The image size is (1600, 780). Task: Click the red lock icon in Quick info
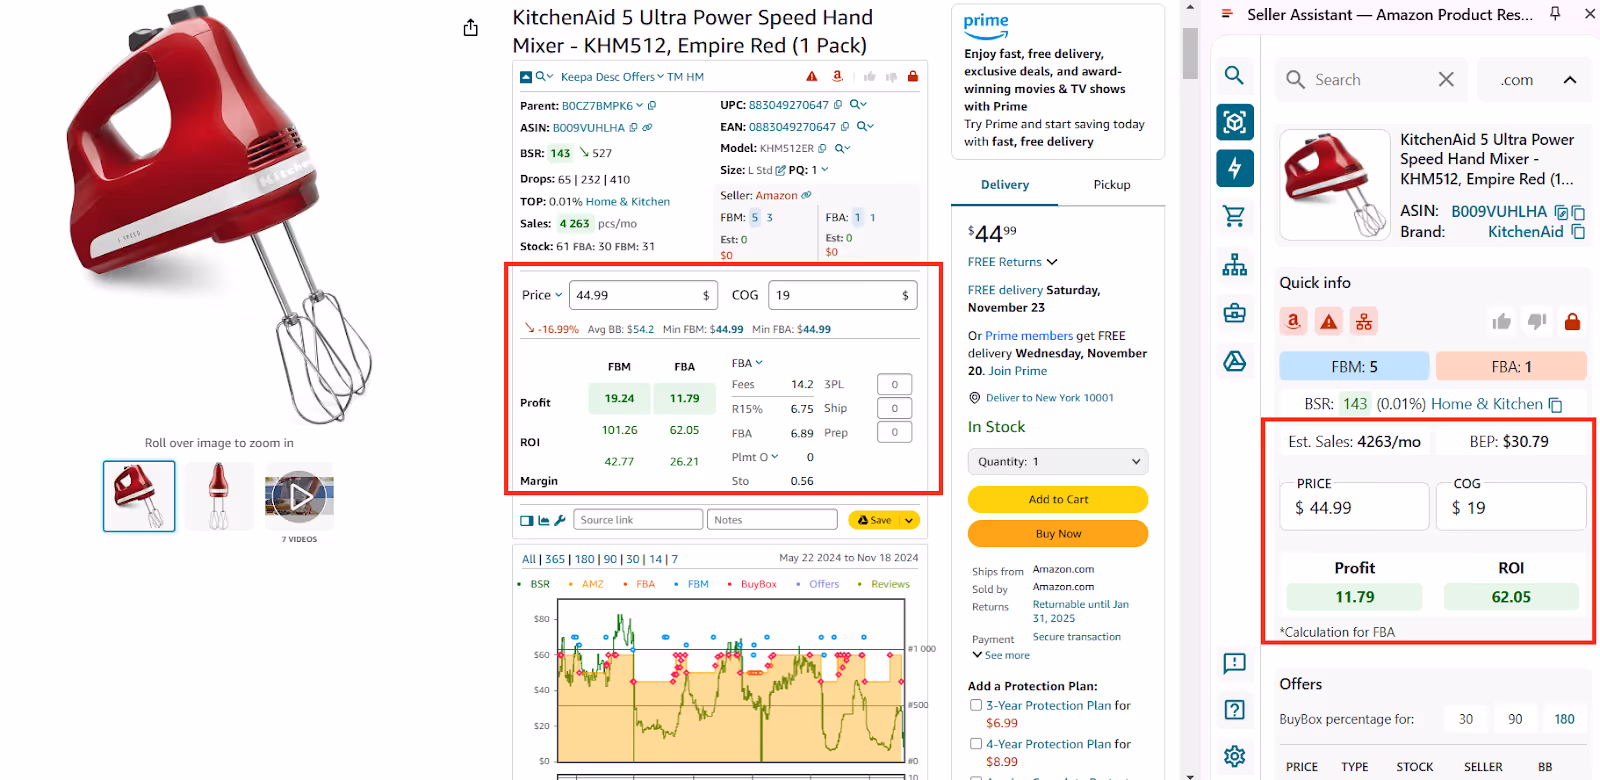tap(1572, 321)
